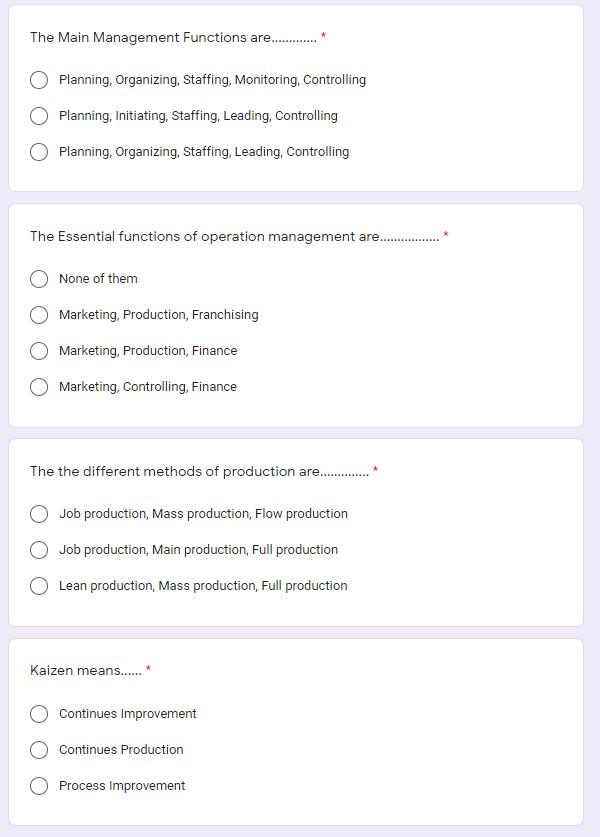The width and height of the screenshot is (600, 837).
Task: Select "Process Improvement" as Kaizen answer
Action: (x=38, y=785)
